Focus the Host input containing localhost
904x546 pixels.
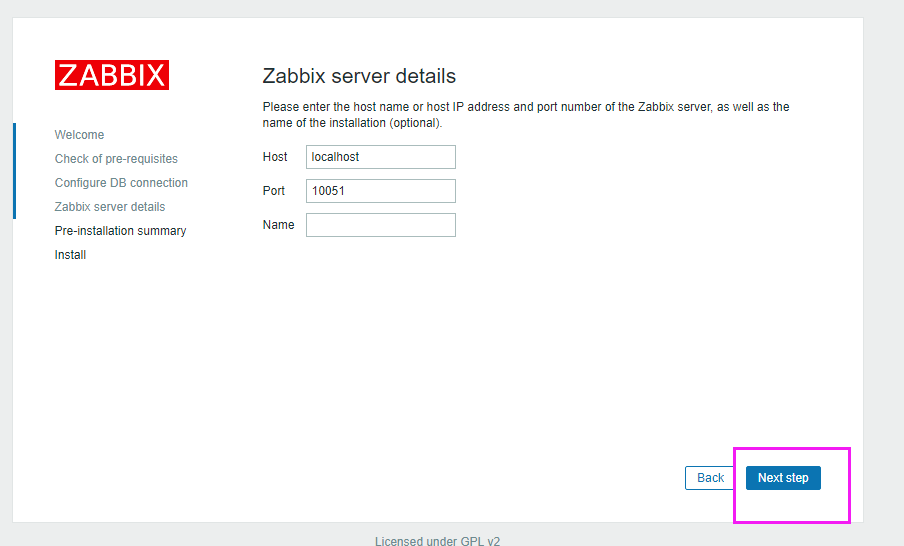380,157
